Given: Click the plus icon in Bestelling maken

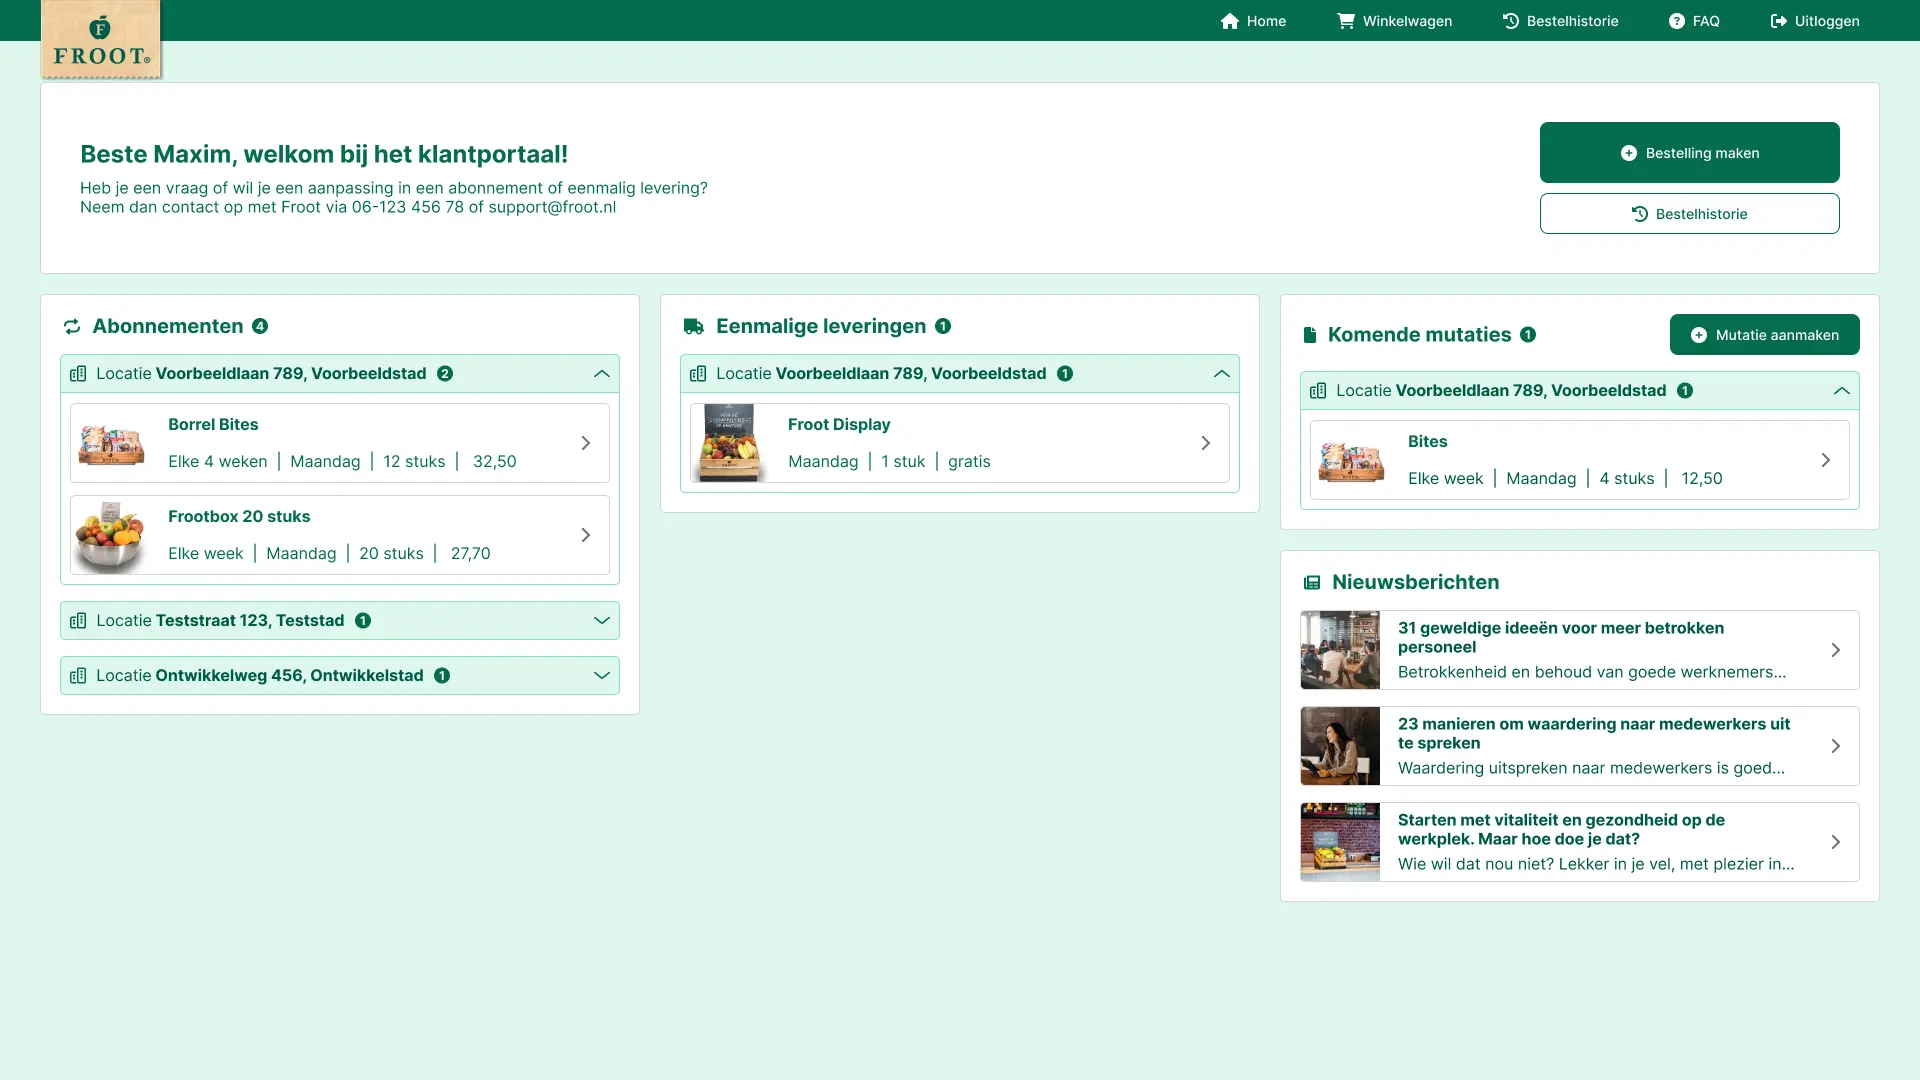Looking at the screenshot, I should click(1629, 153).
